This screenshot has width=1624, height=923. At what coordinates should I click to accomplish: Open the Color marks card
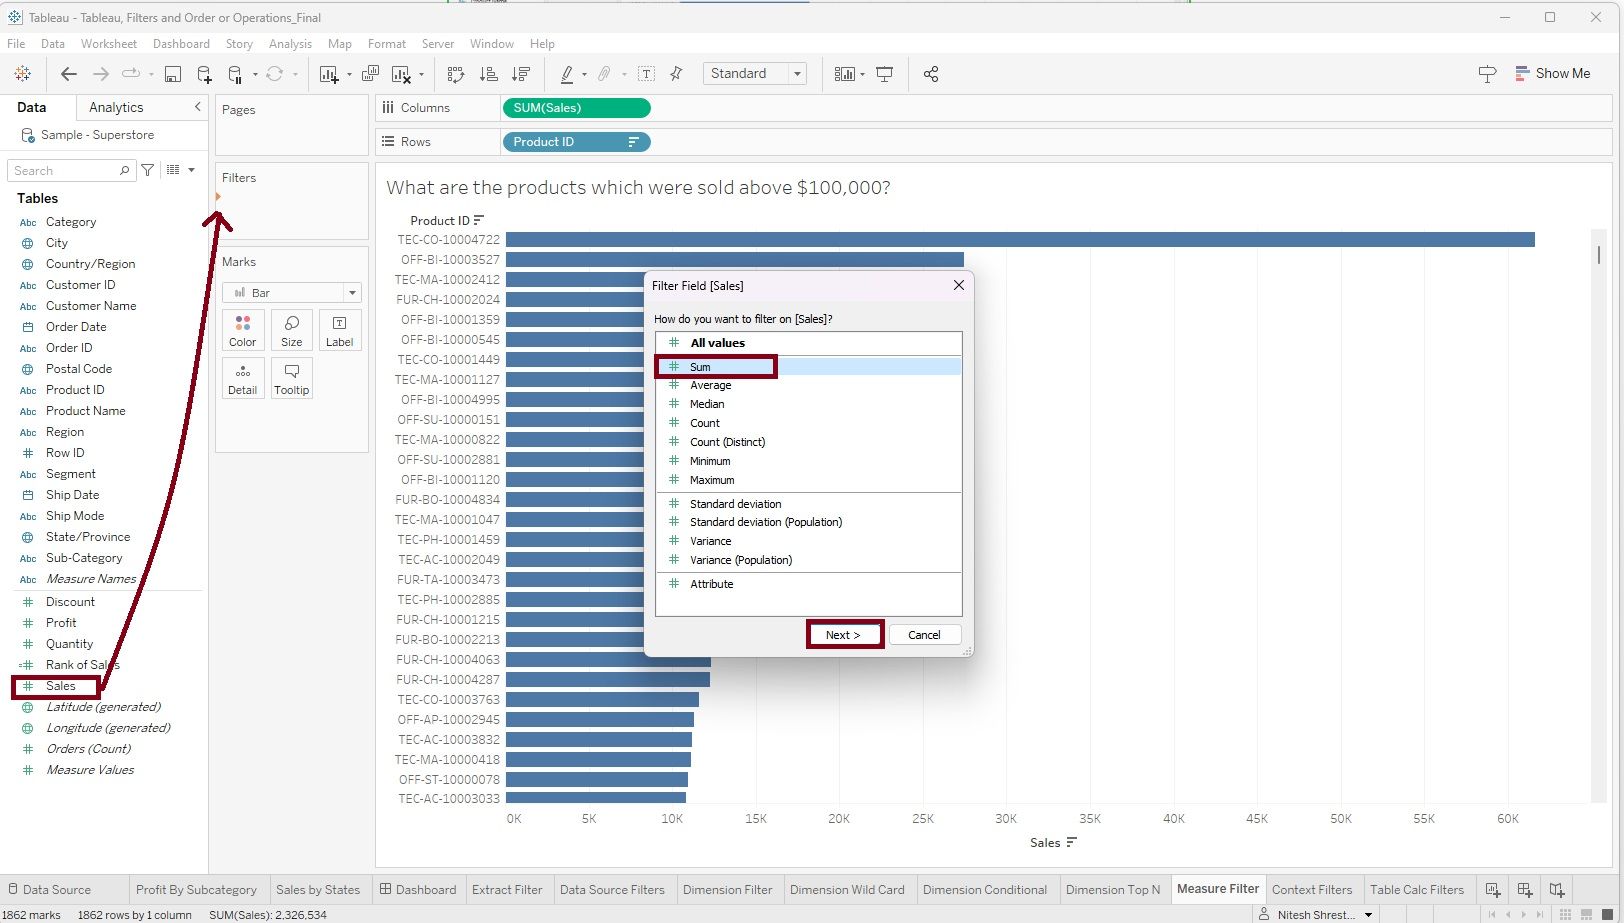(242, 330)
